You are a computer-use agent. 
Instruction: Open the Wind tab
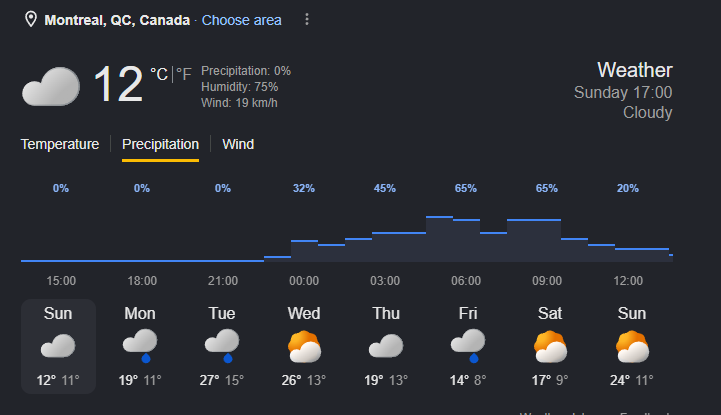[x=238, y=144]
